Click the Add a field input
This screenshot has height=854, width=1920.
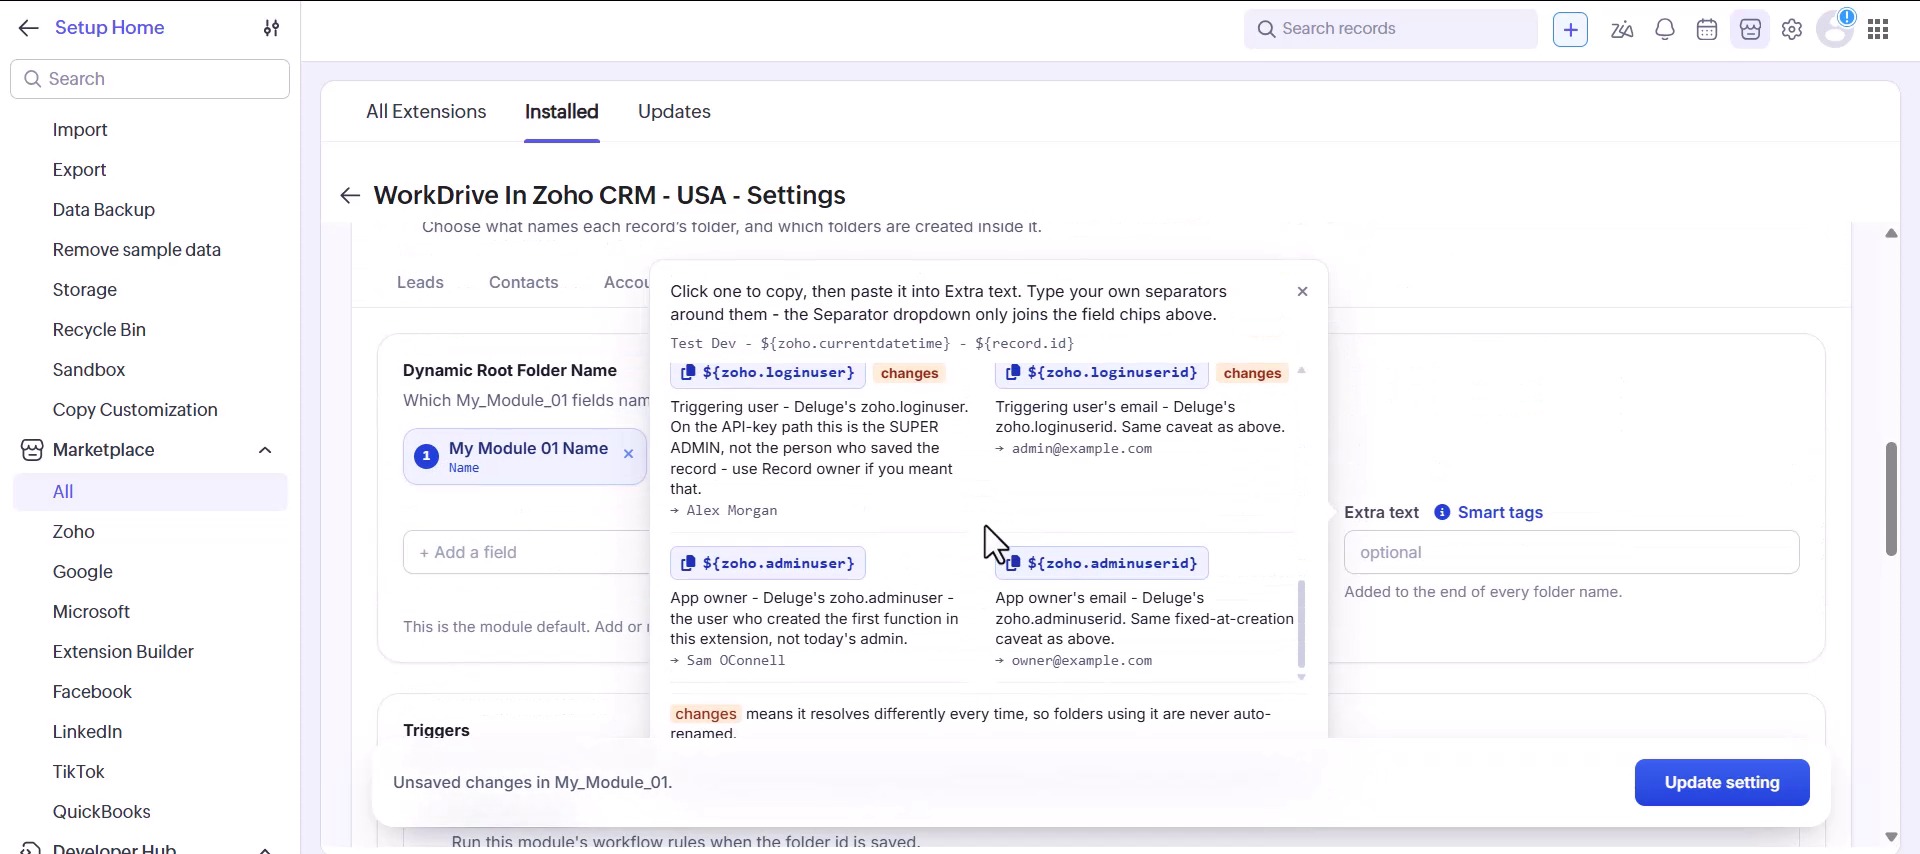526,552
